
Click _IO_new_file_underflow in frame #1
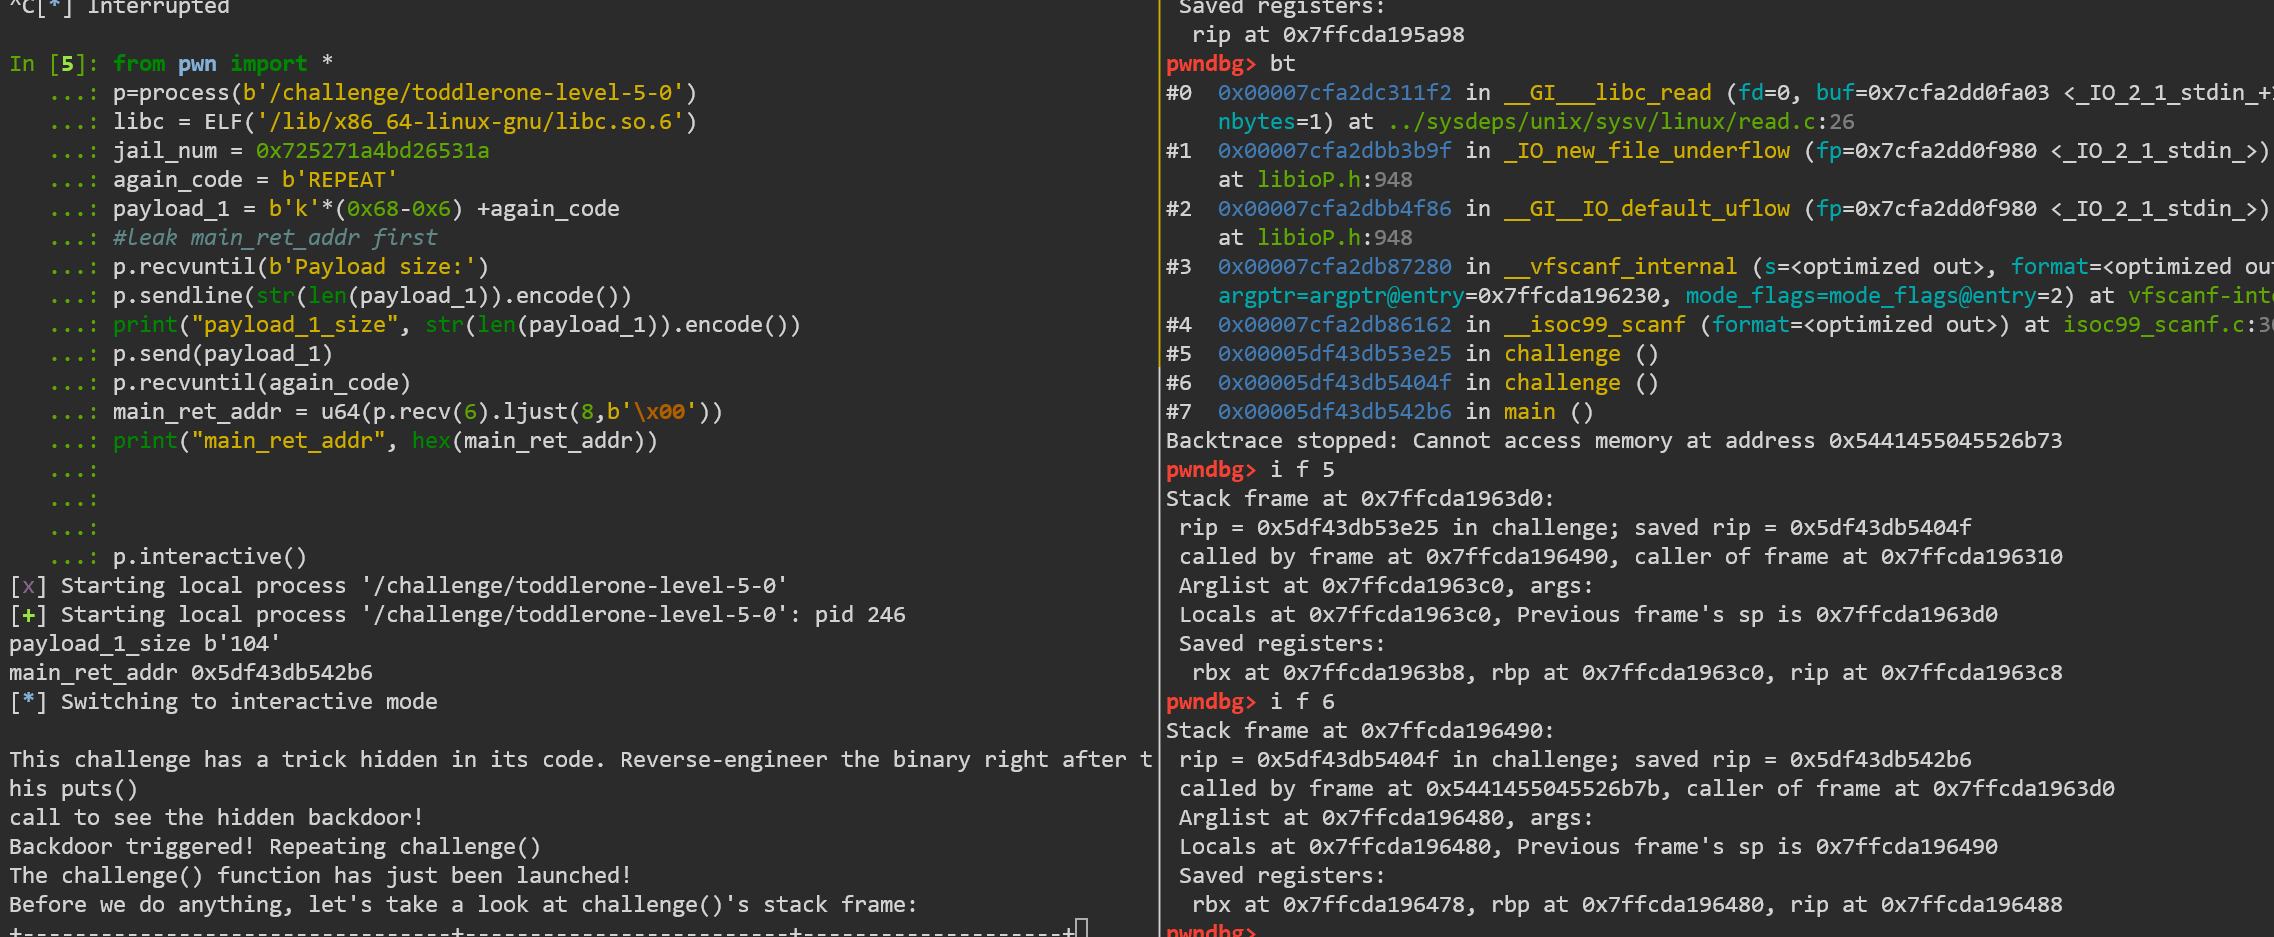pos(1647,151)
